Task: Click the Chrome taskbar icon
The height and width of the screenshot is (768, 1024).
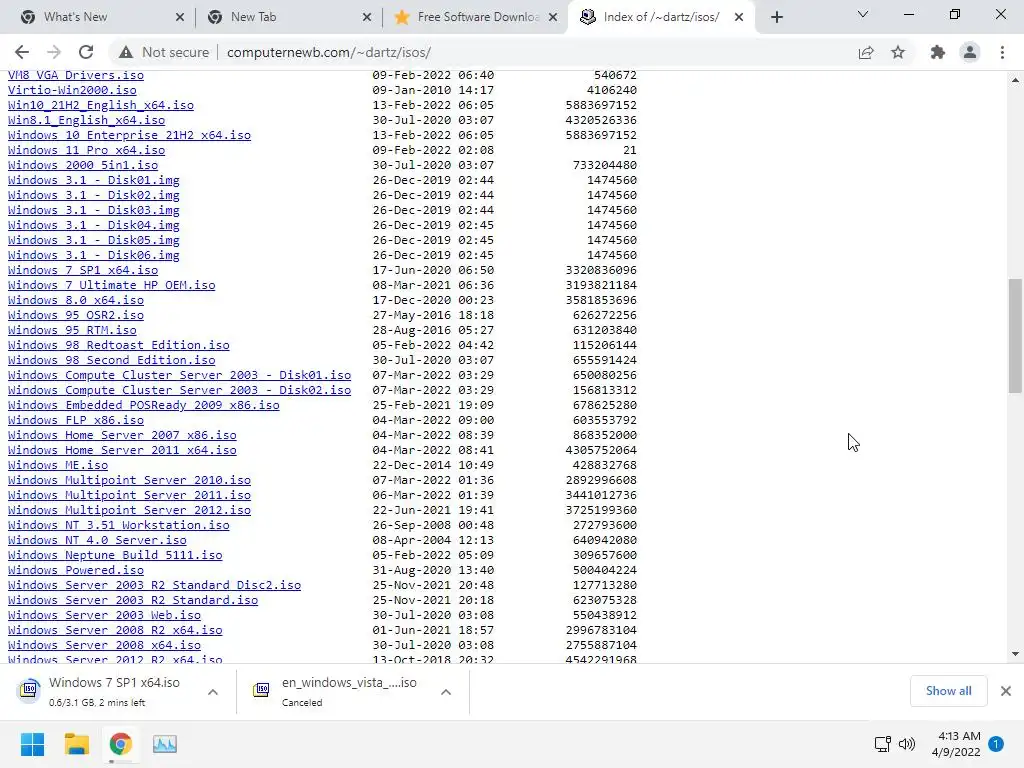Action: [x=121, y=744]
